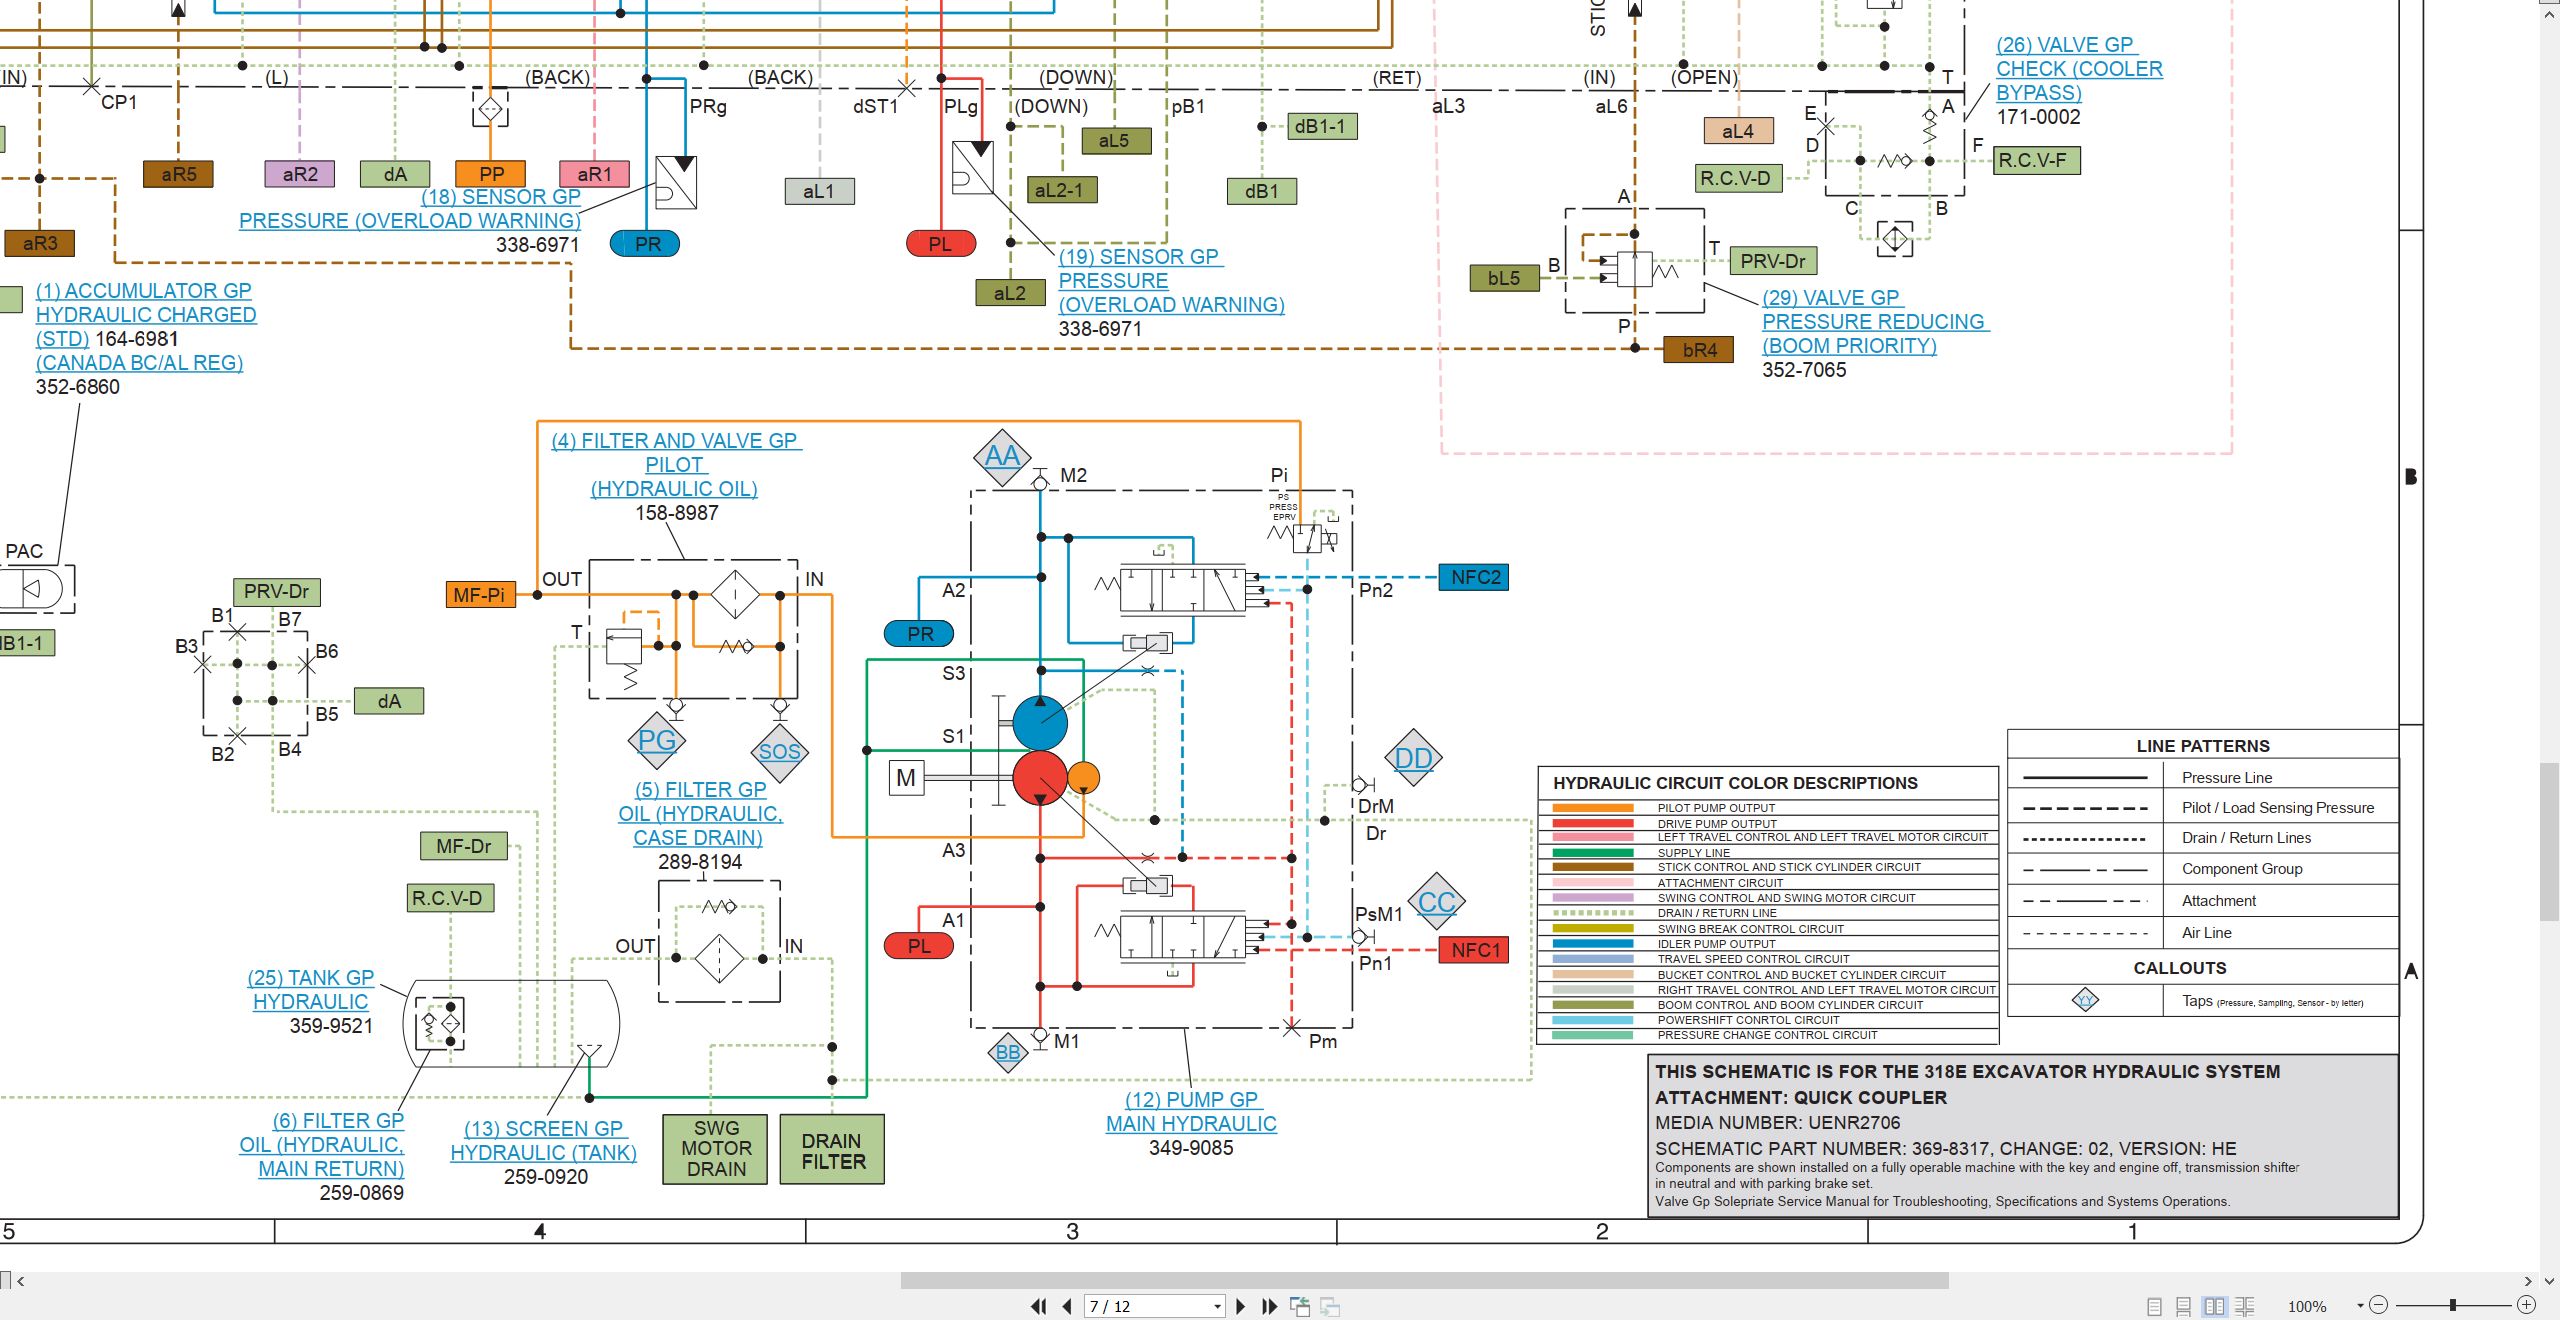
Task: Click the YY callout symbol in legend
Action: pos(2085,1000)
